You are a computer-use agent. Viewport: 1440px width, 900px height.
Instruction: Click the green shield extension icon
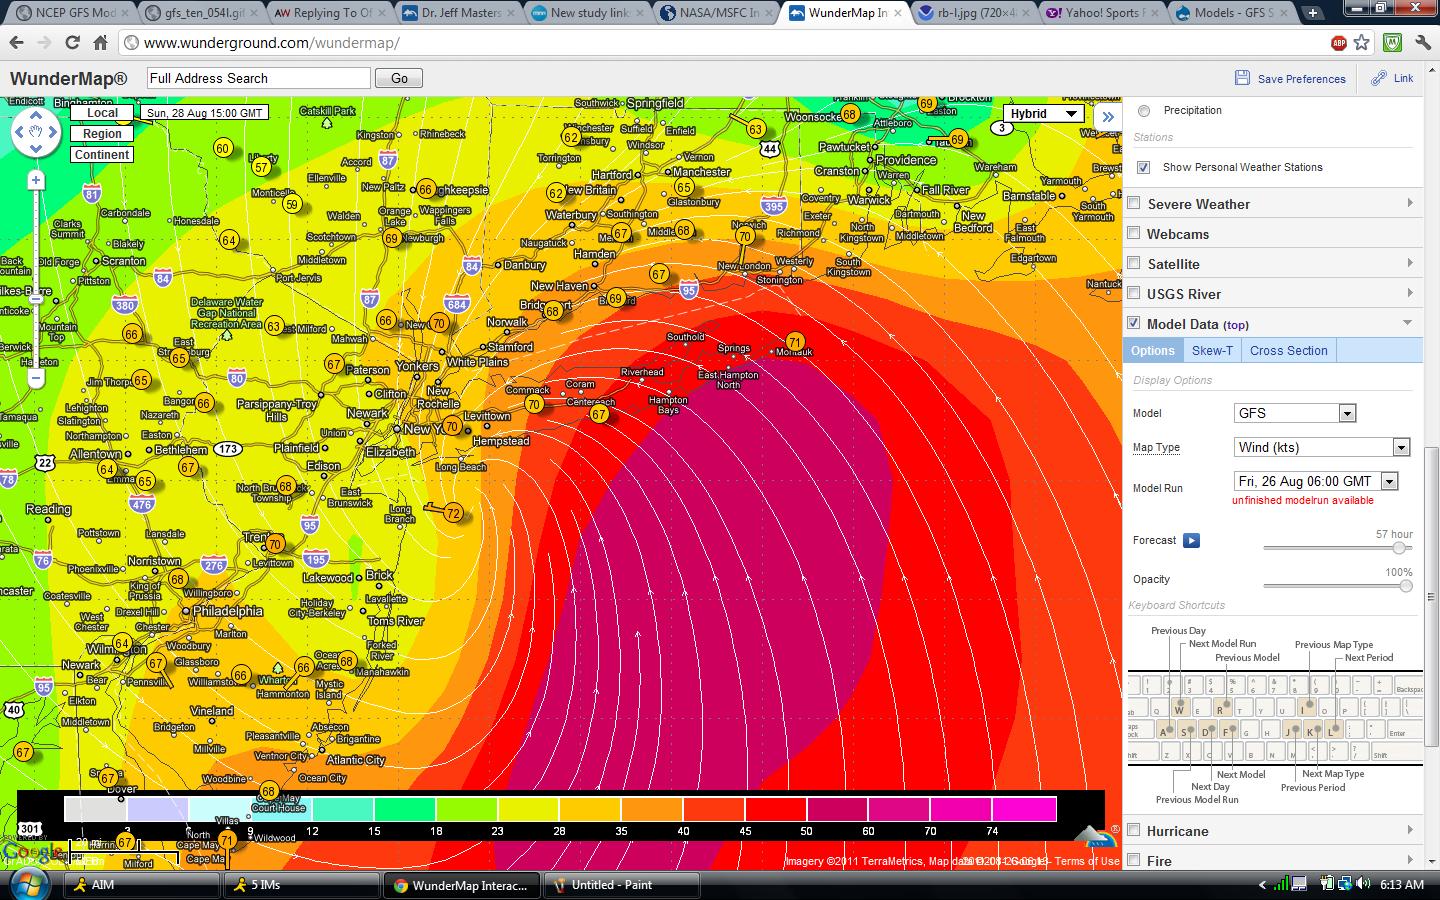pos(1391,43)
